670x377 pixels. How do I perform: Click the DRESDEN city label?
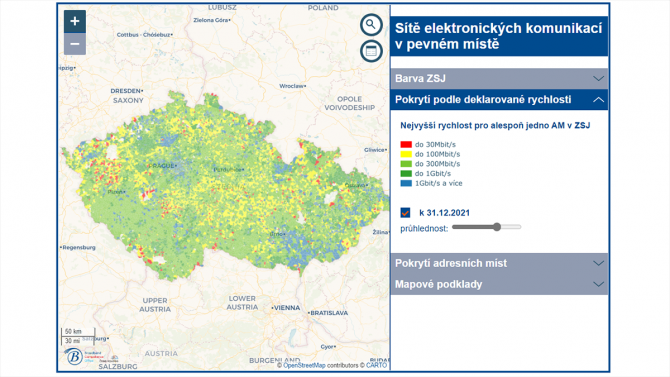126,91
